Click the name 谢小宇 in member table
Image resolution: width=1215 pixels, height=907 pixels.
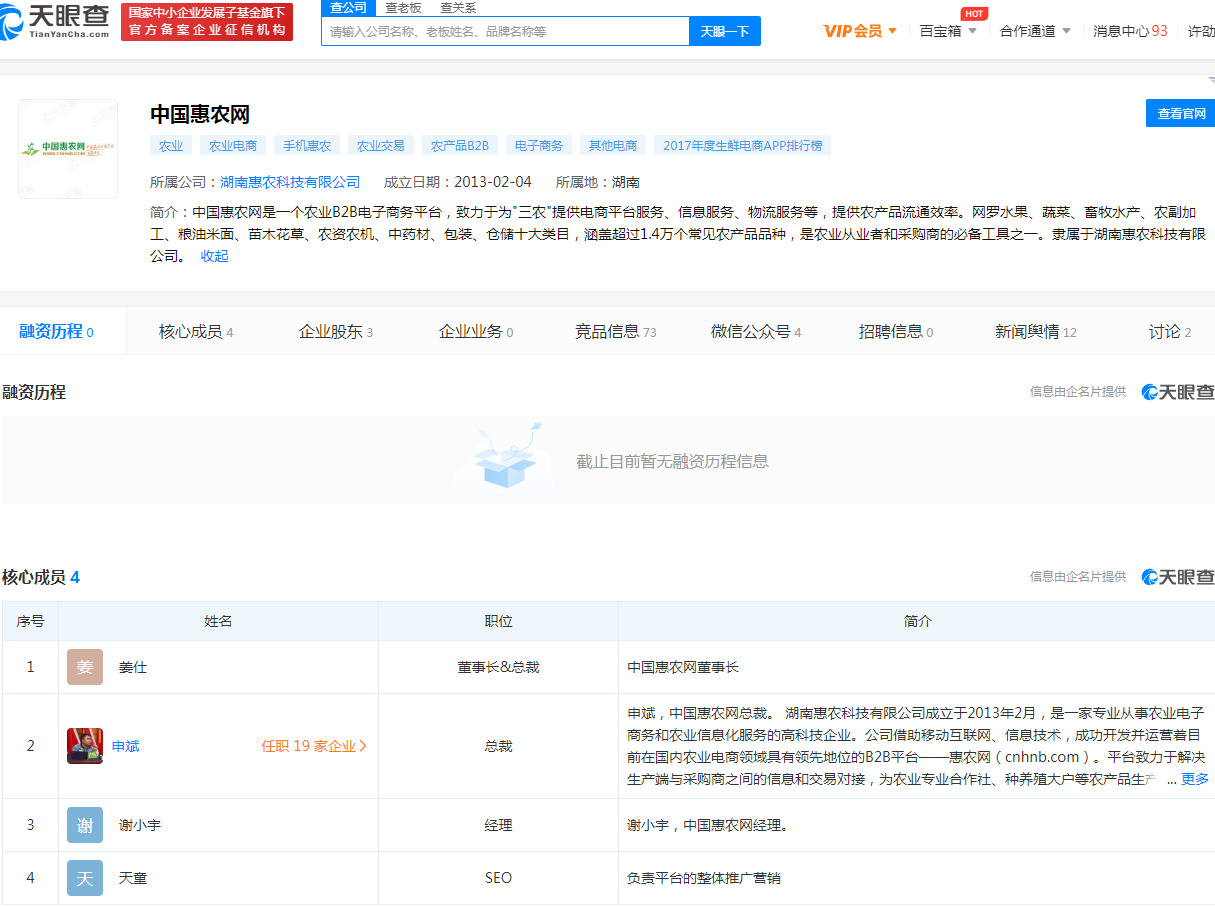pos(140,825)
